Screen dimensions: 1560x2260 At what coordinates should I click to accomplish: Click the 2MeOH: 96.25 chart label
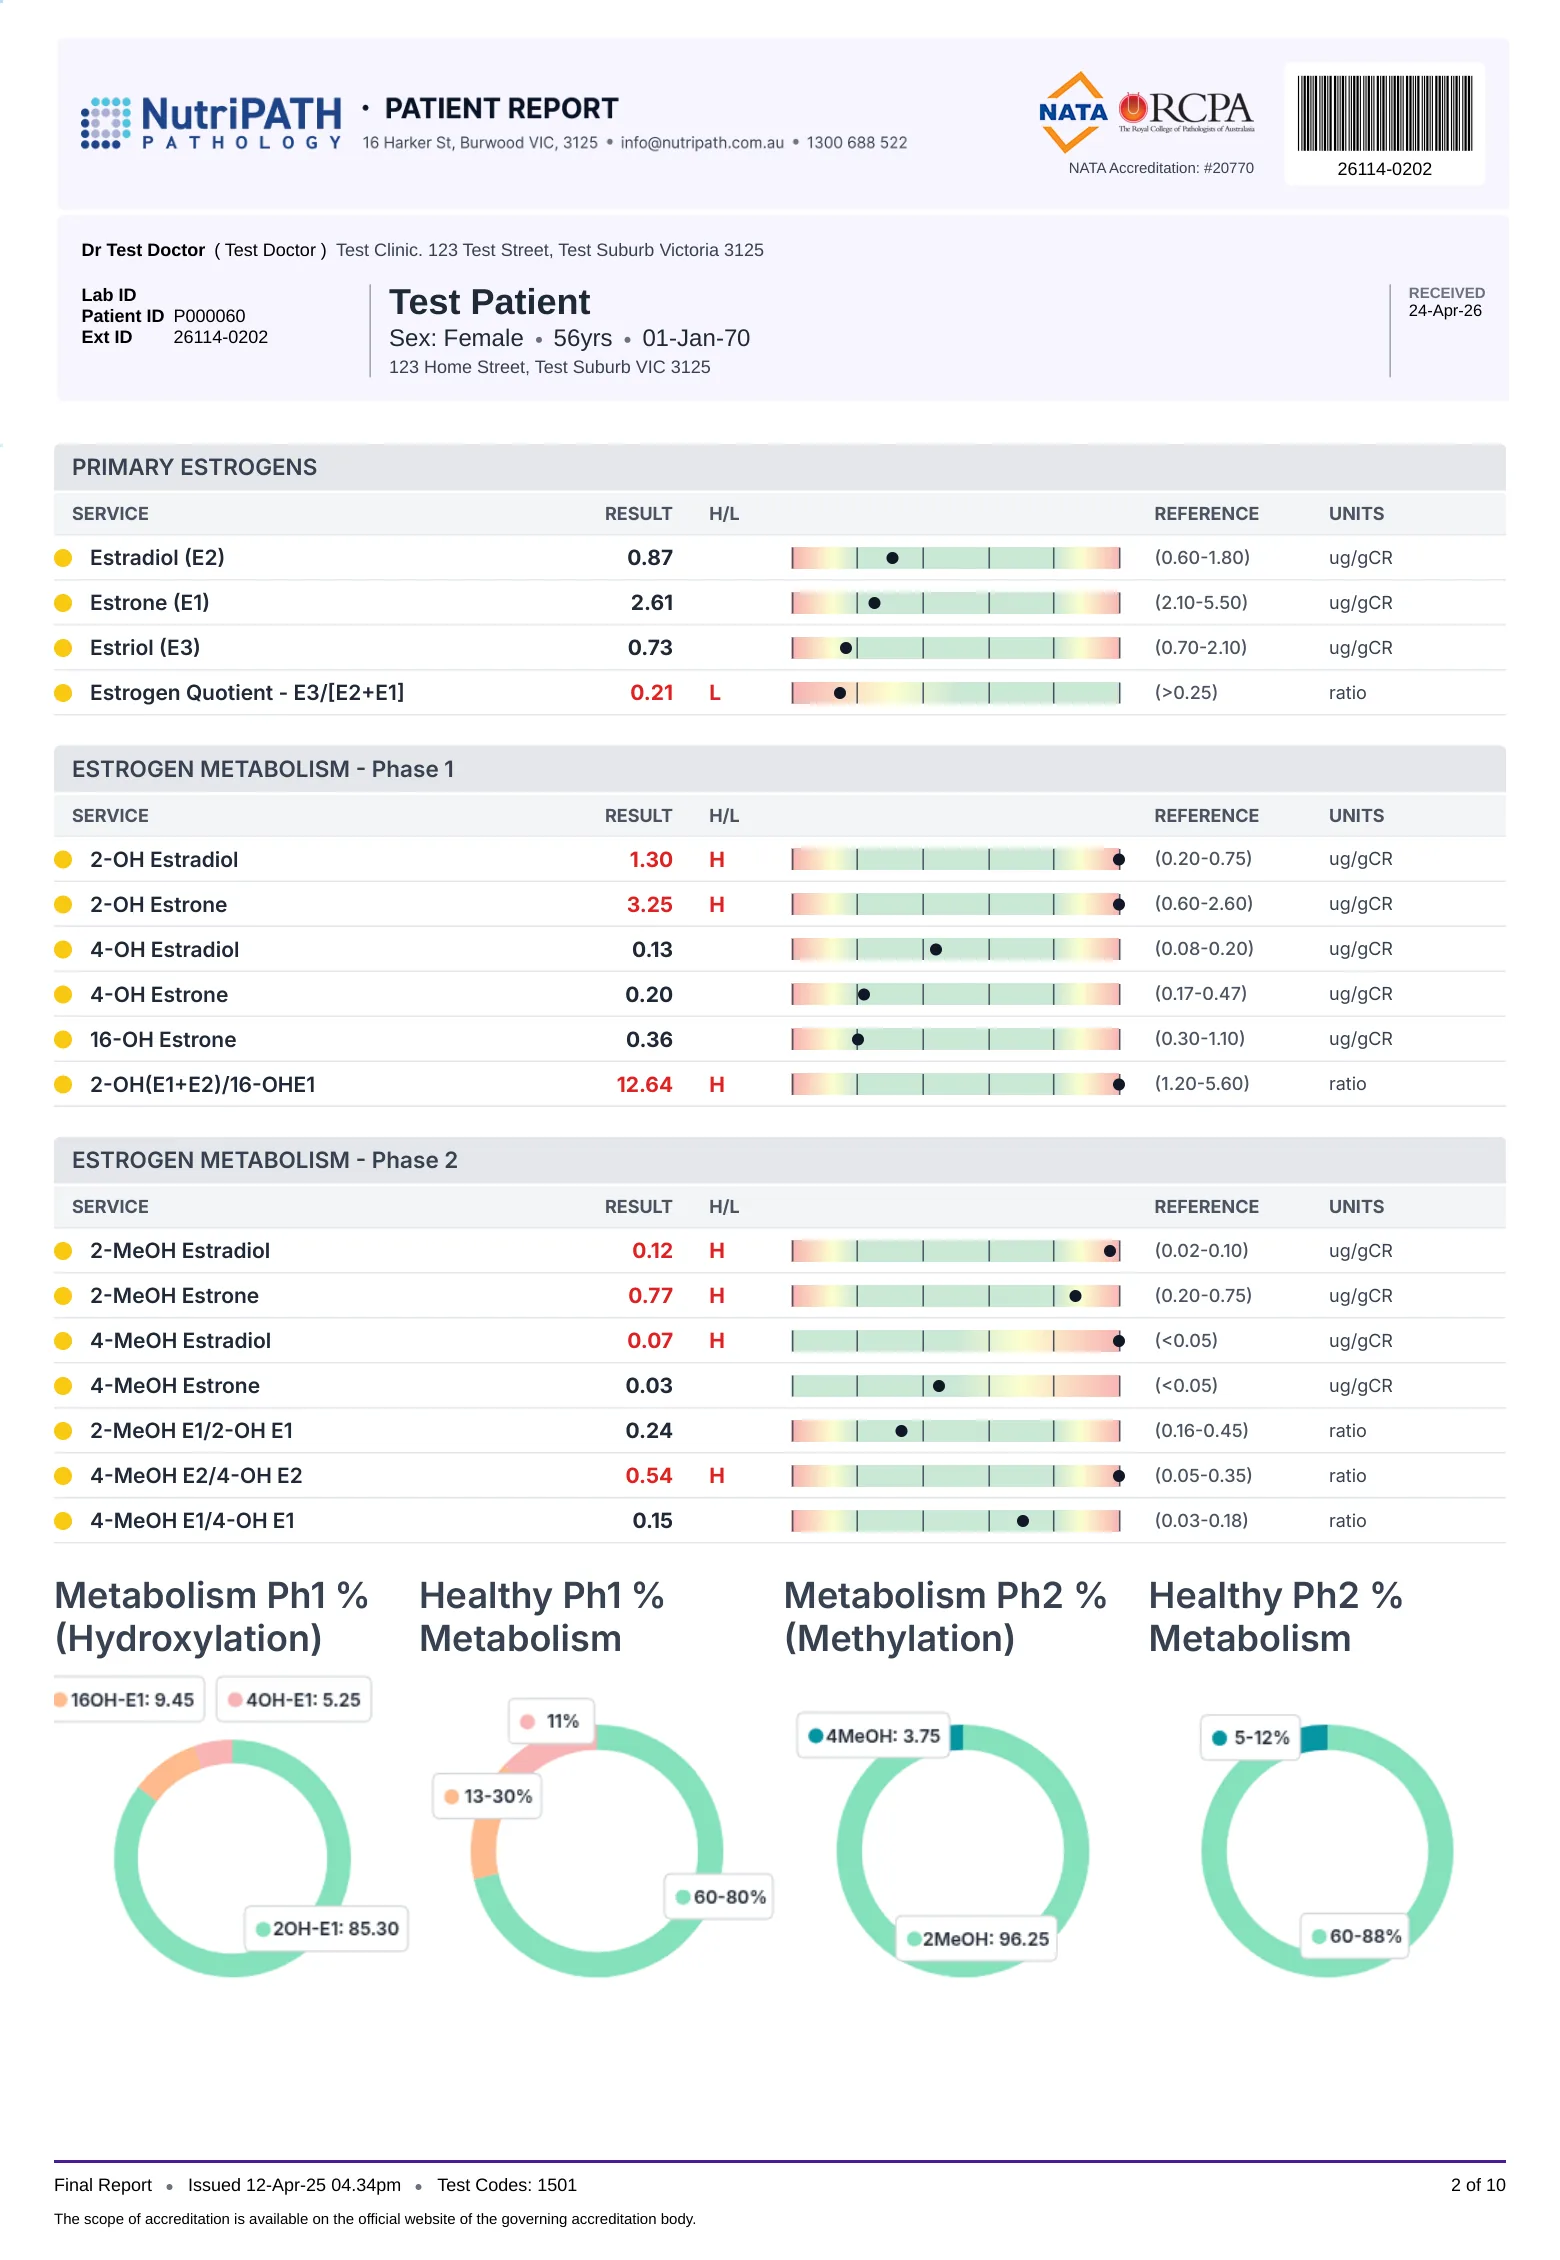point(976,1940)
